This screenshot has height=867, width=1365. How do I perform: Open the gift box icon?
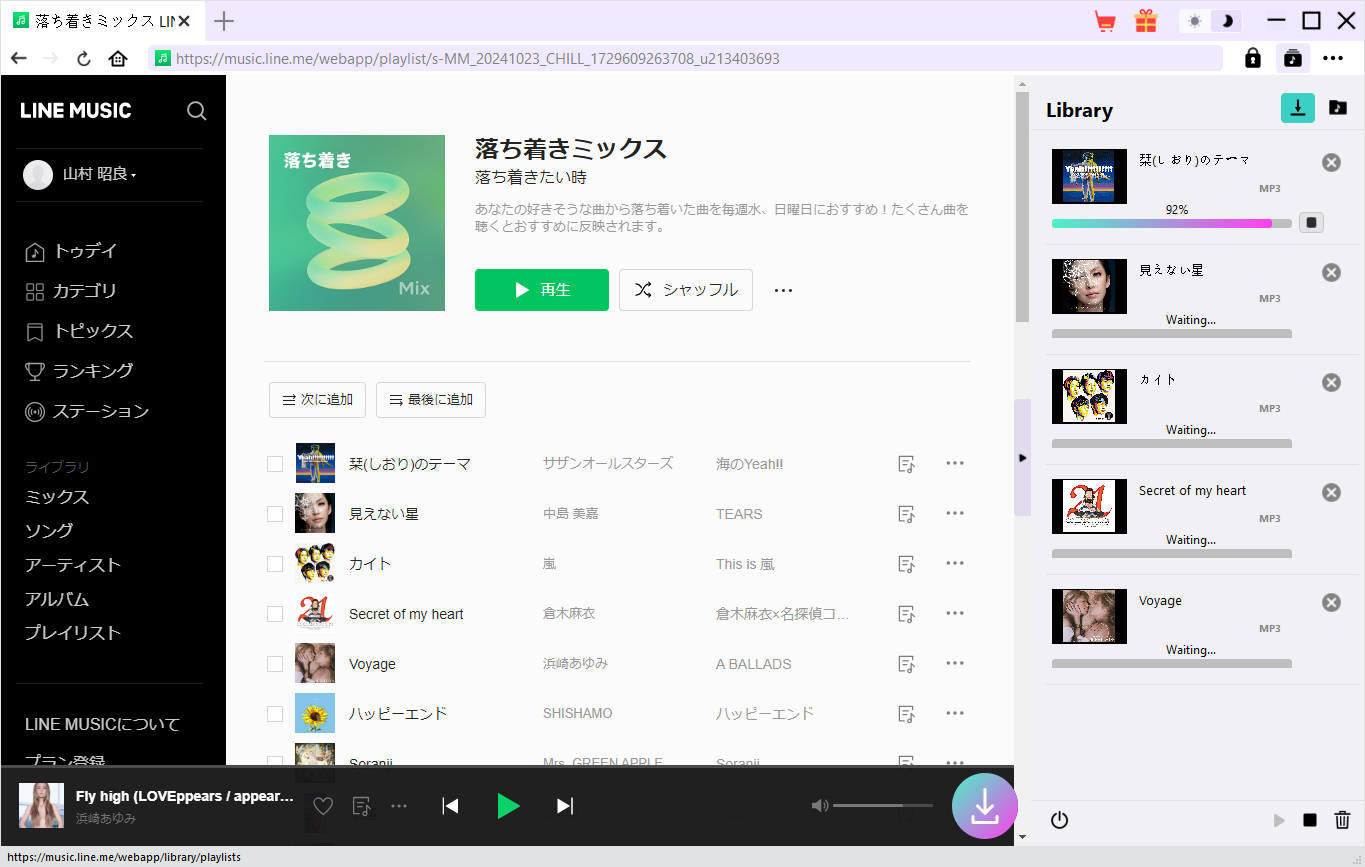point(1145,21)
